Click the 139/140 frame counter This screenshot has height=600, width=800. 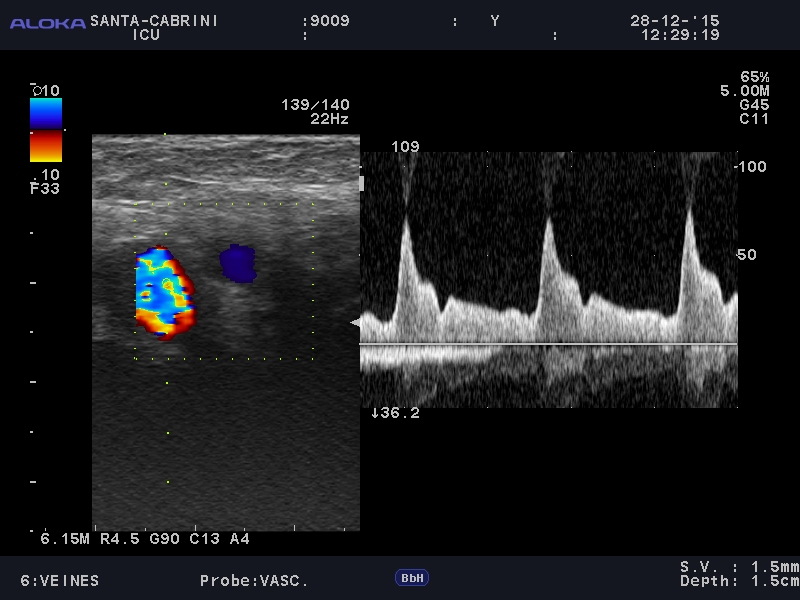point(316,105)
